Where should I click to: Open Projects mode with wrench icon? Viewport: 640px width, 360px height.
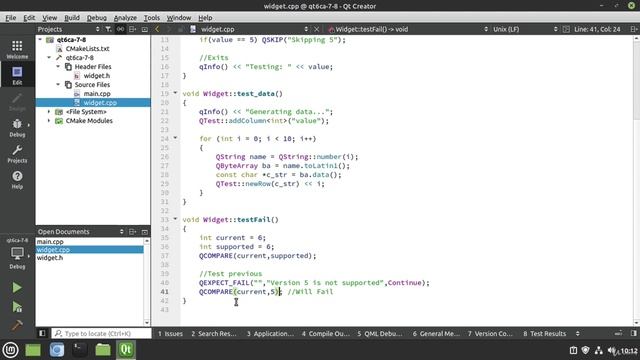click(x=17, y=153)
